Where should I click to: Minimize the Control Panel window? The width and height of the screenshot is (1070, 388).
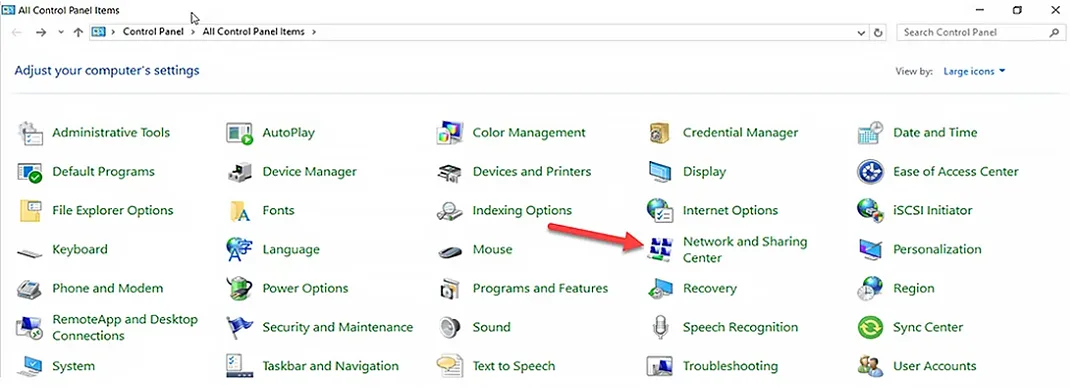[980, 10]
